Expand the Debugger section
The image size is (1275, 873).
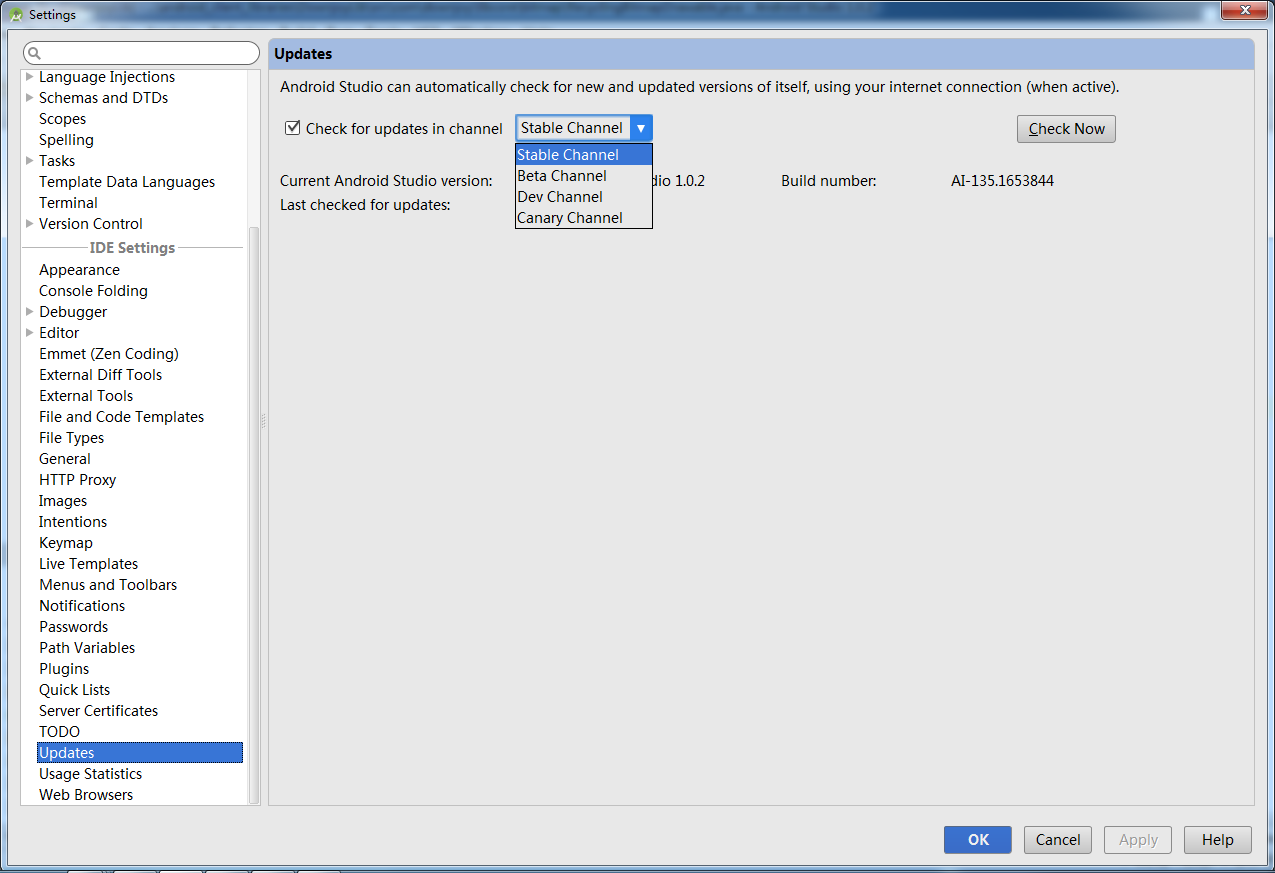coord(28,311)
